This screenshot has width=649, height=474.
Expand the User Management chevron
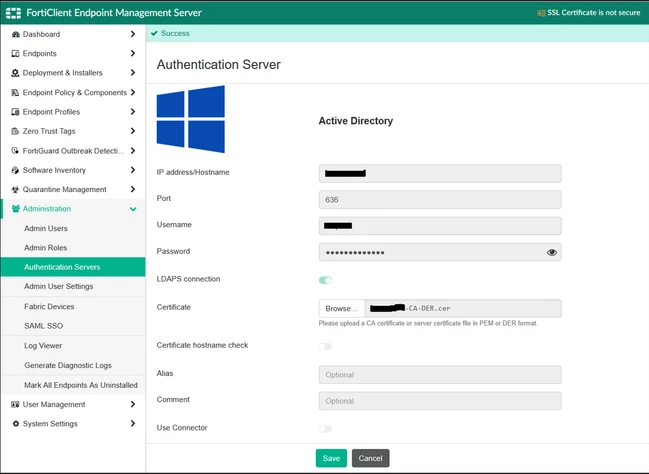[133, 404]
